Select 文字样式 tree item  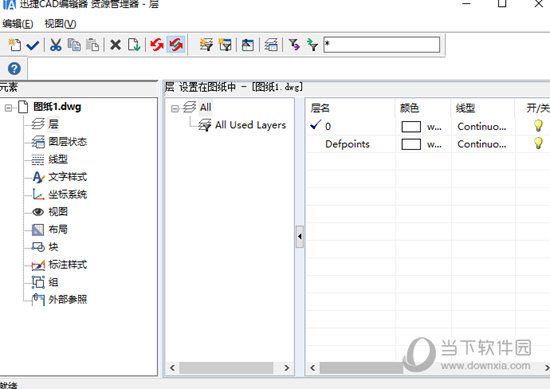click(x=67, y=176)
